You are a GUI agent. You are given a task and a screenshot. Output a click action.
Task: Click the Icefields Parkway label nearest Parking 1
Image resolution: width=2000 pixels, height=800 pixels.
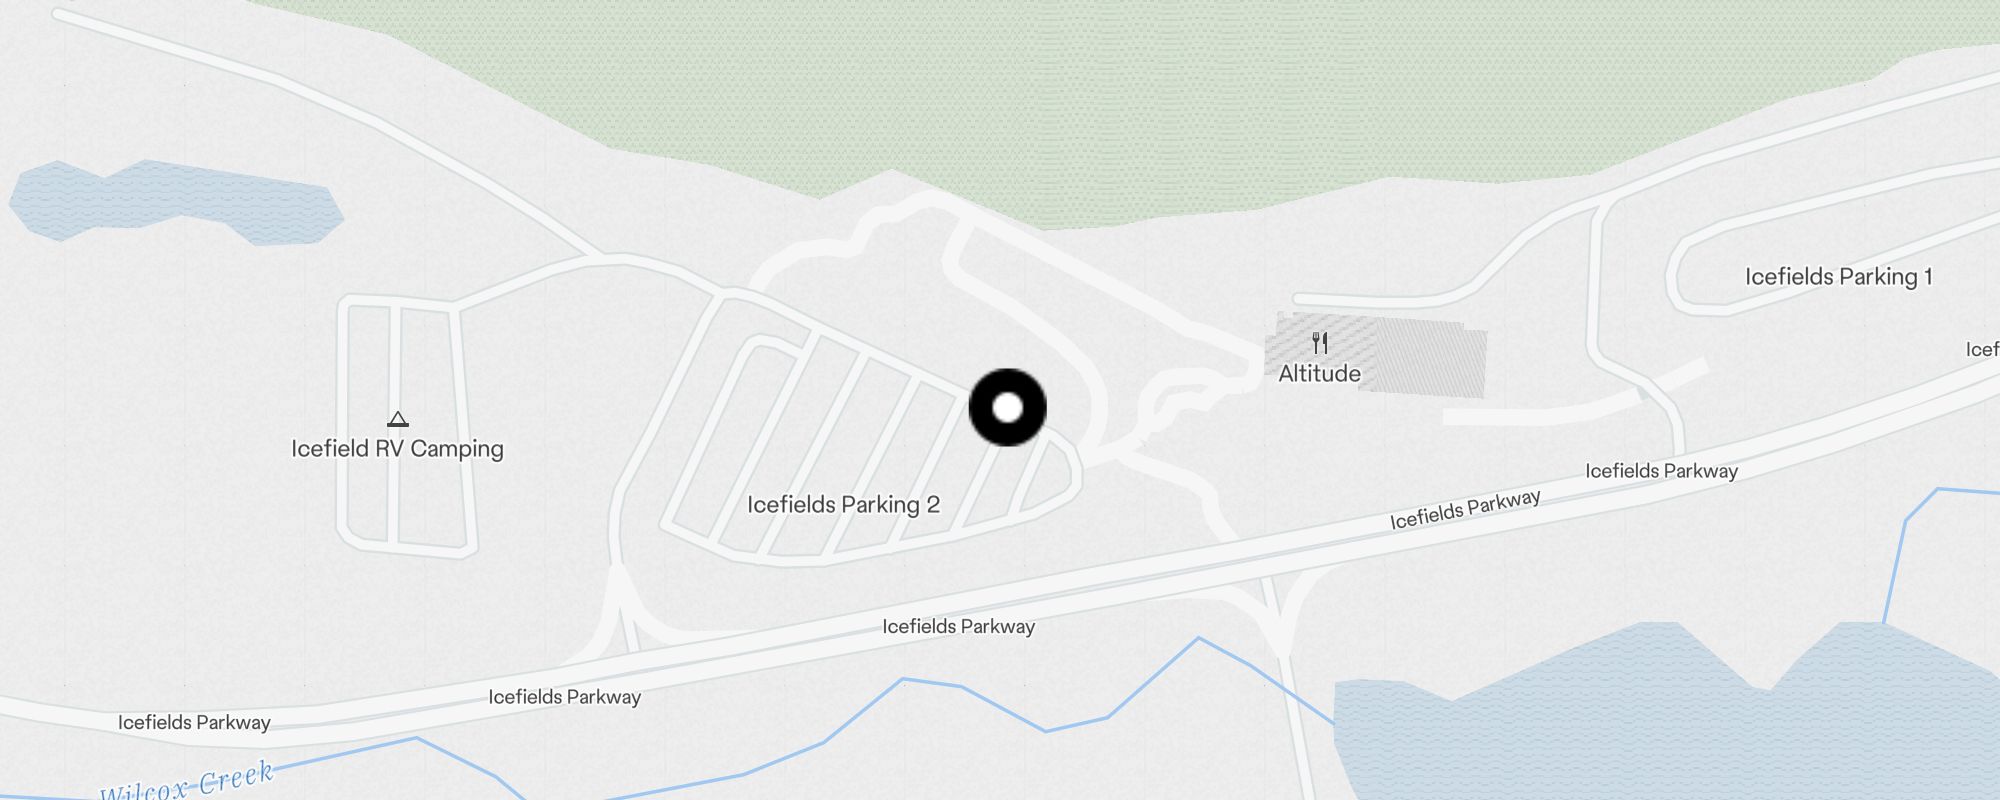tap(1661, 471)
